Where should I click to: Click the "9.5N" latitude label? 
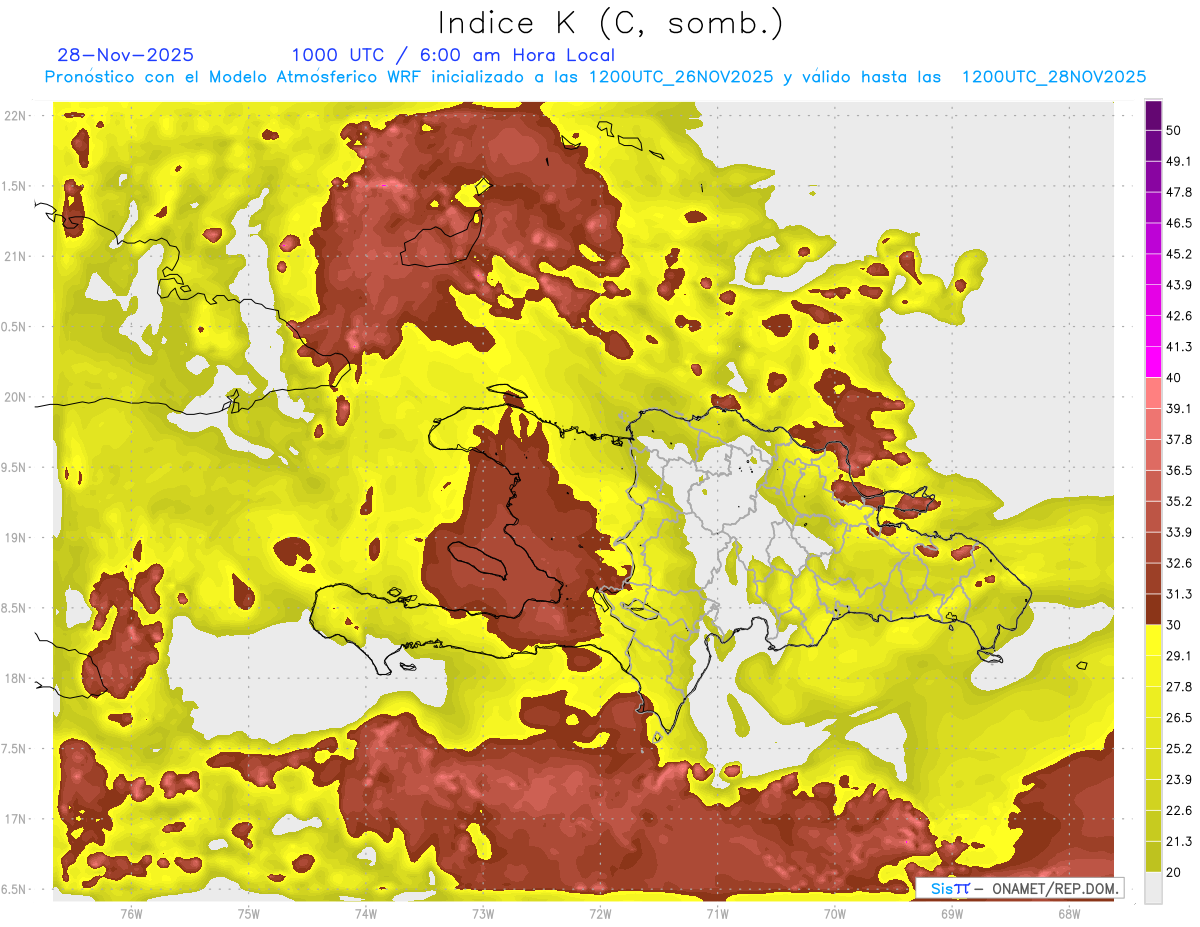[x=15, y=467]
